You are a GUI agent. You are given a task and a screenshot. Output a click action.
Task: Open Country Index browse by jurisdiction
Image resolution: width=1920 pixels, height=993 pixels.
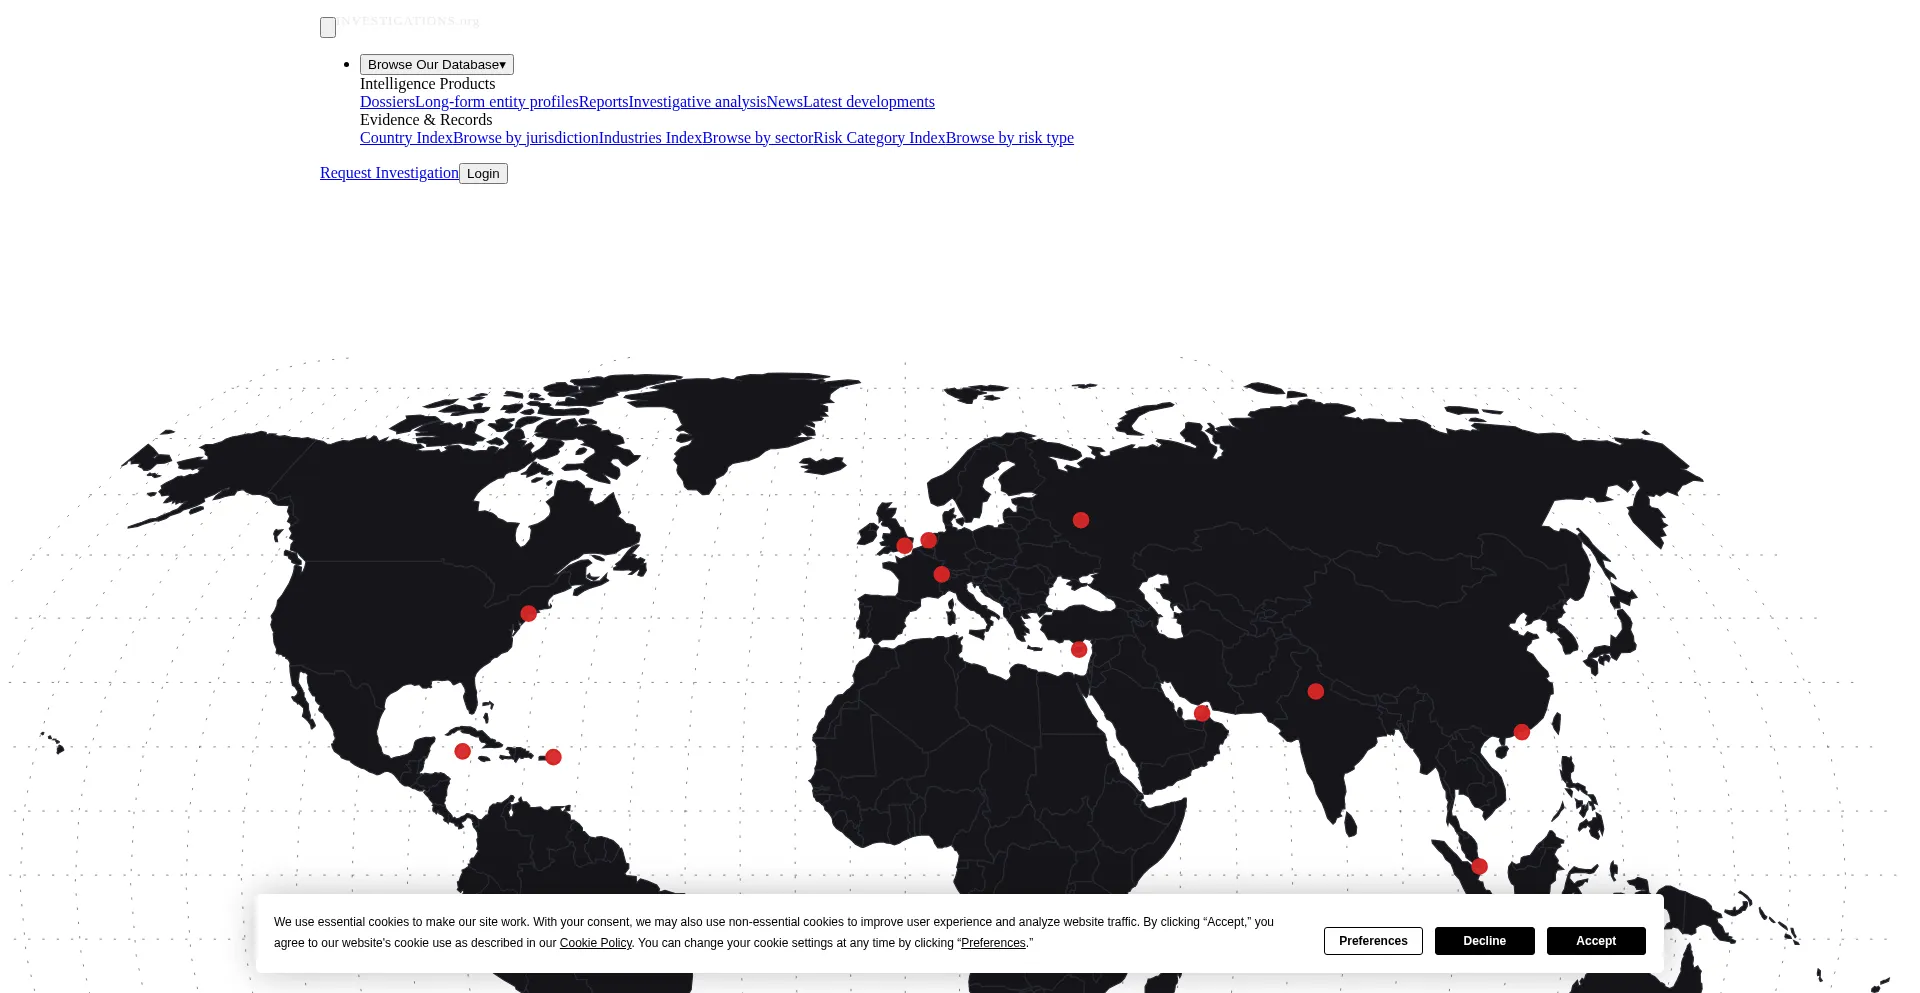coord(479,138)
